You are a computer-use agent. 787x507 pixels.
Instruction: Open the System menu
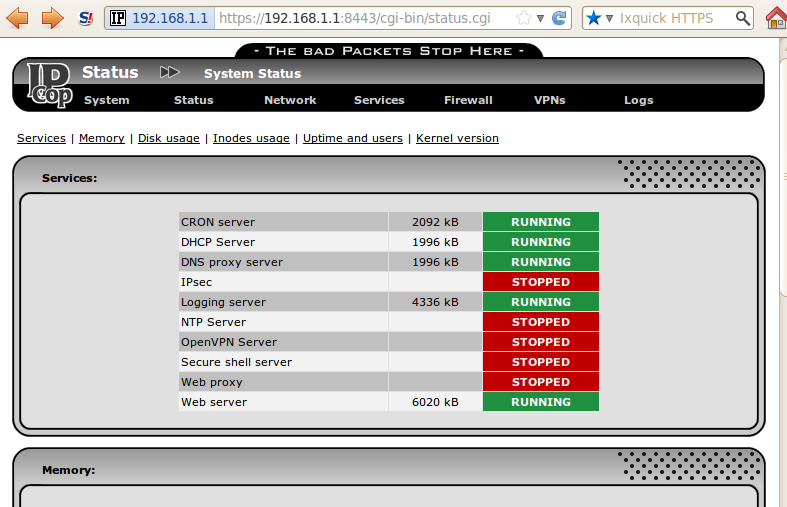point(106,100)
